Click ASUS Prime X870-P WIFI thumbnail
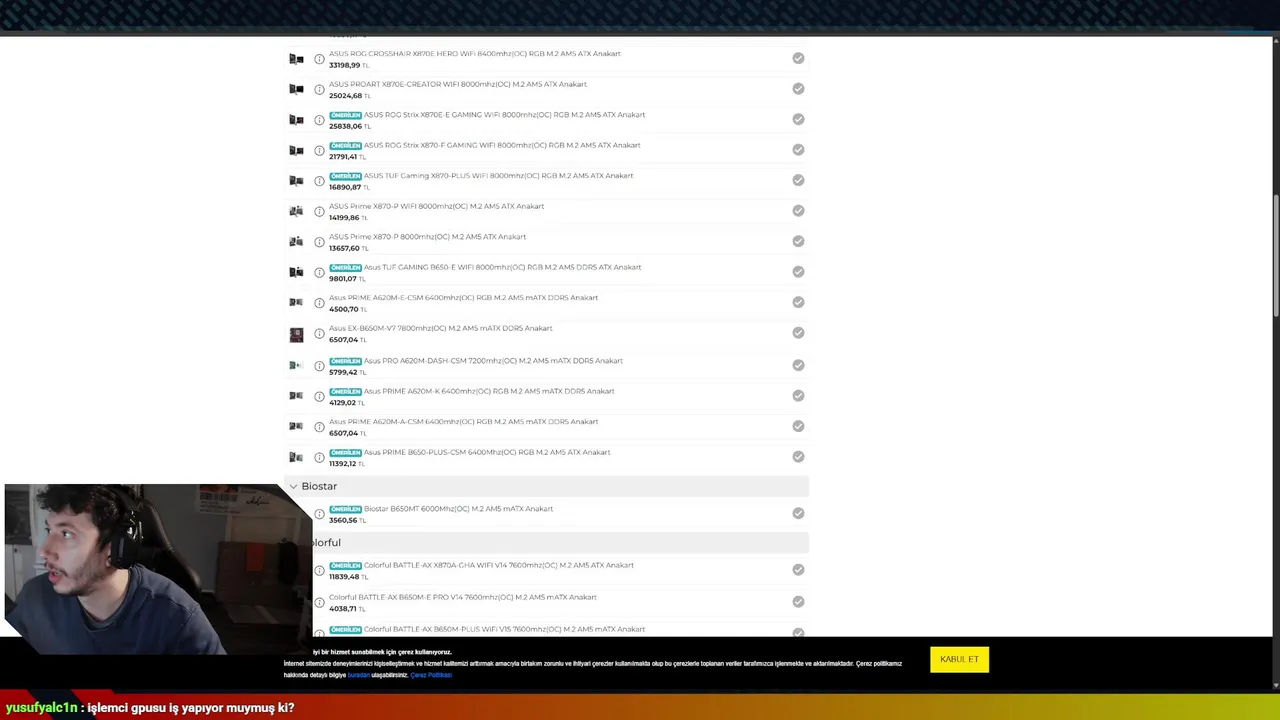Image resolution: width=1280 pixels, height=720 pixels. [x=296, y=211]
